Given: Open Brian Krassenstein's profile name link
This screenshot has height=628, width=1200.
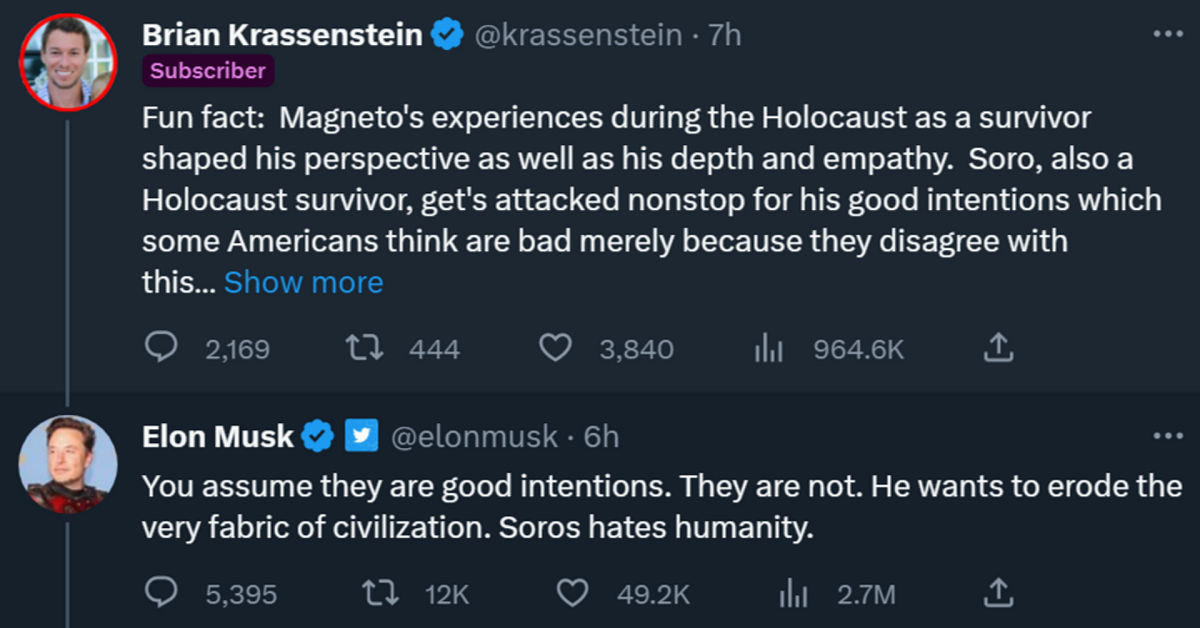Looking at the screenshot, I should click(x=282, y=35).
